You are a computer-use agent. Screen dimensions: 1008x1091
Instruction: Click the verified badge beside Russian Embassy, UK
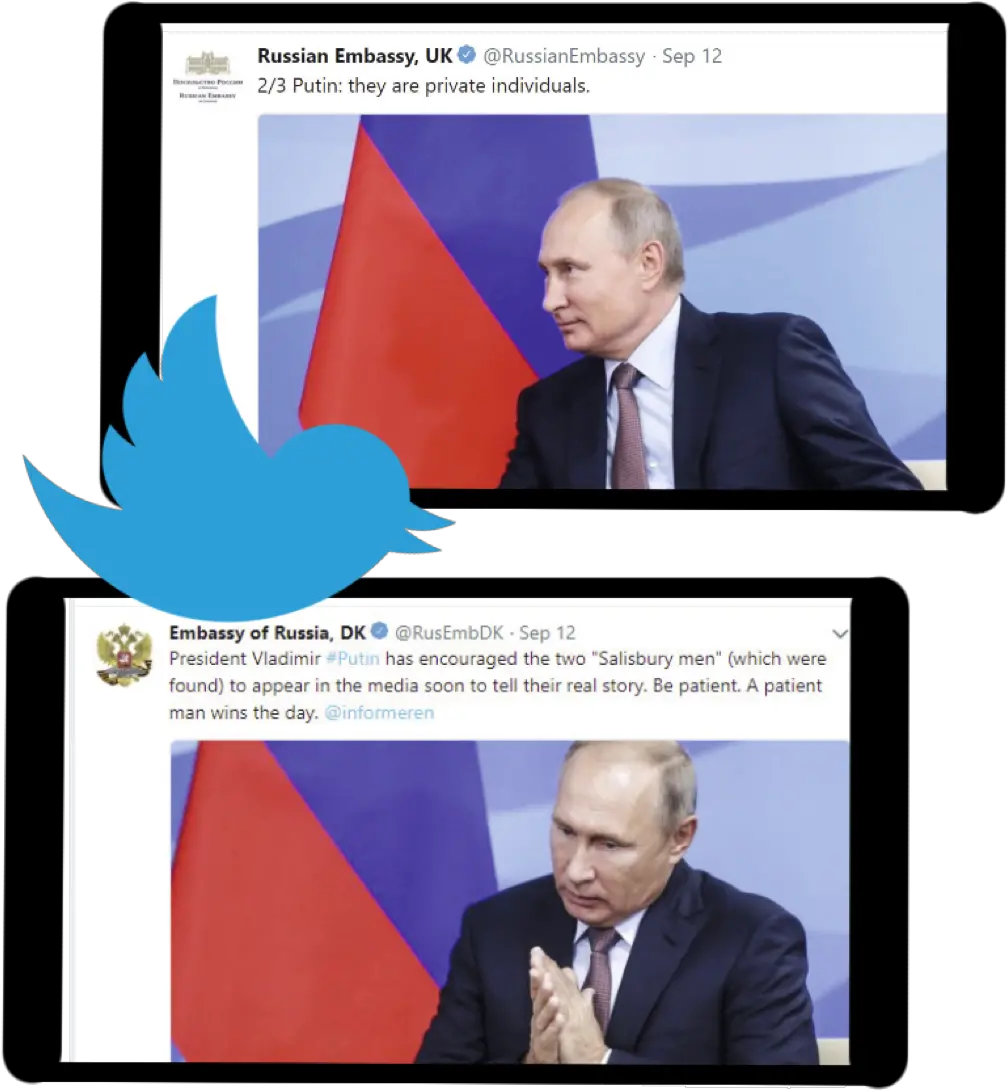tap(467, 55)
